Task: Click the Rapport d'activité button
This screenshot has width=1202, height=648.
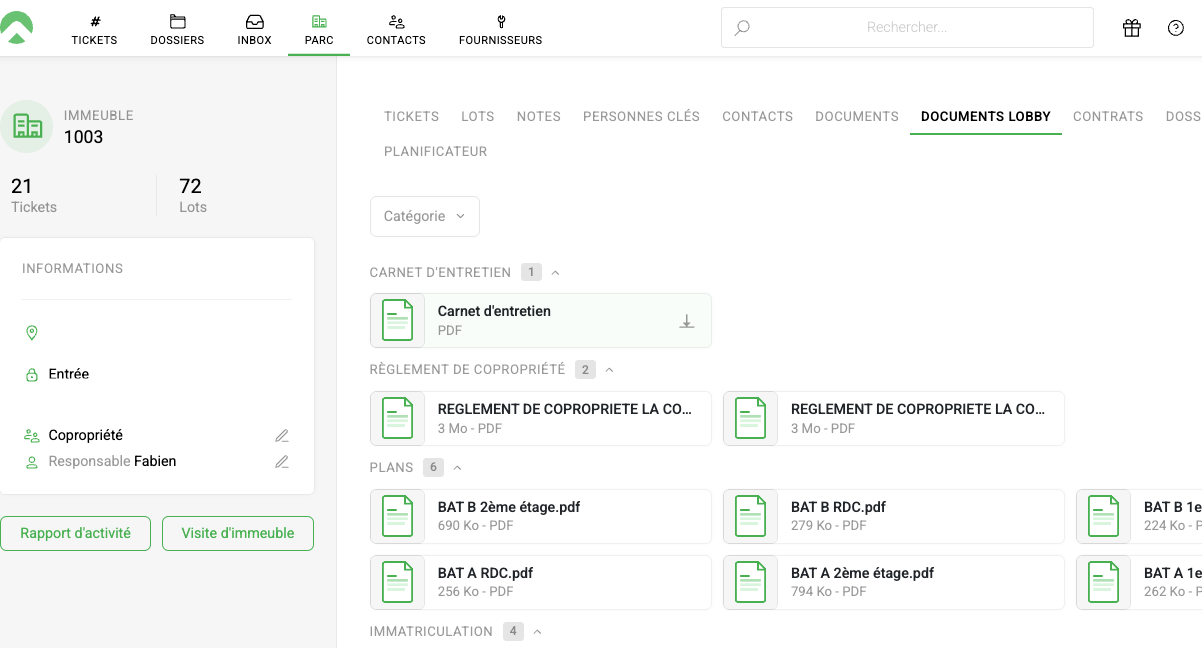Action: (x=75, y=533)
